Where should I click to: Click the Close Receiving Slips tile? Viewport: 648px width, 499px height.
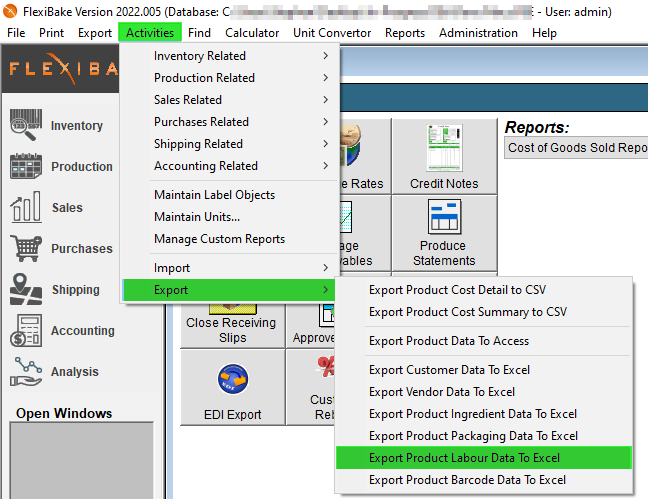(x=232, y=325)
